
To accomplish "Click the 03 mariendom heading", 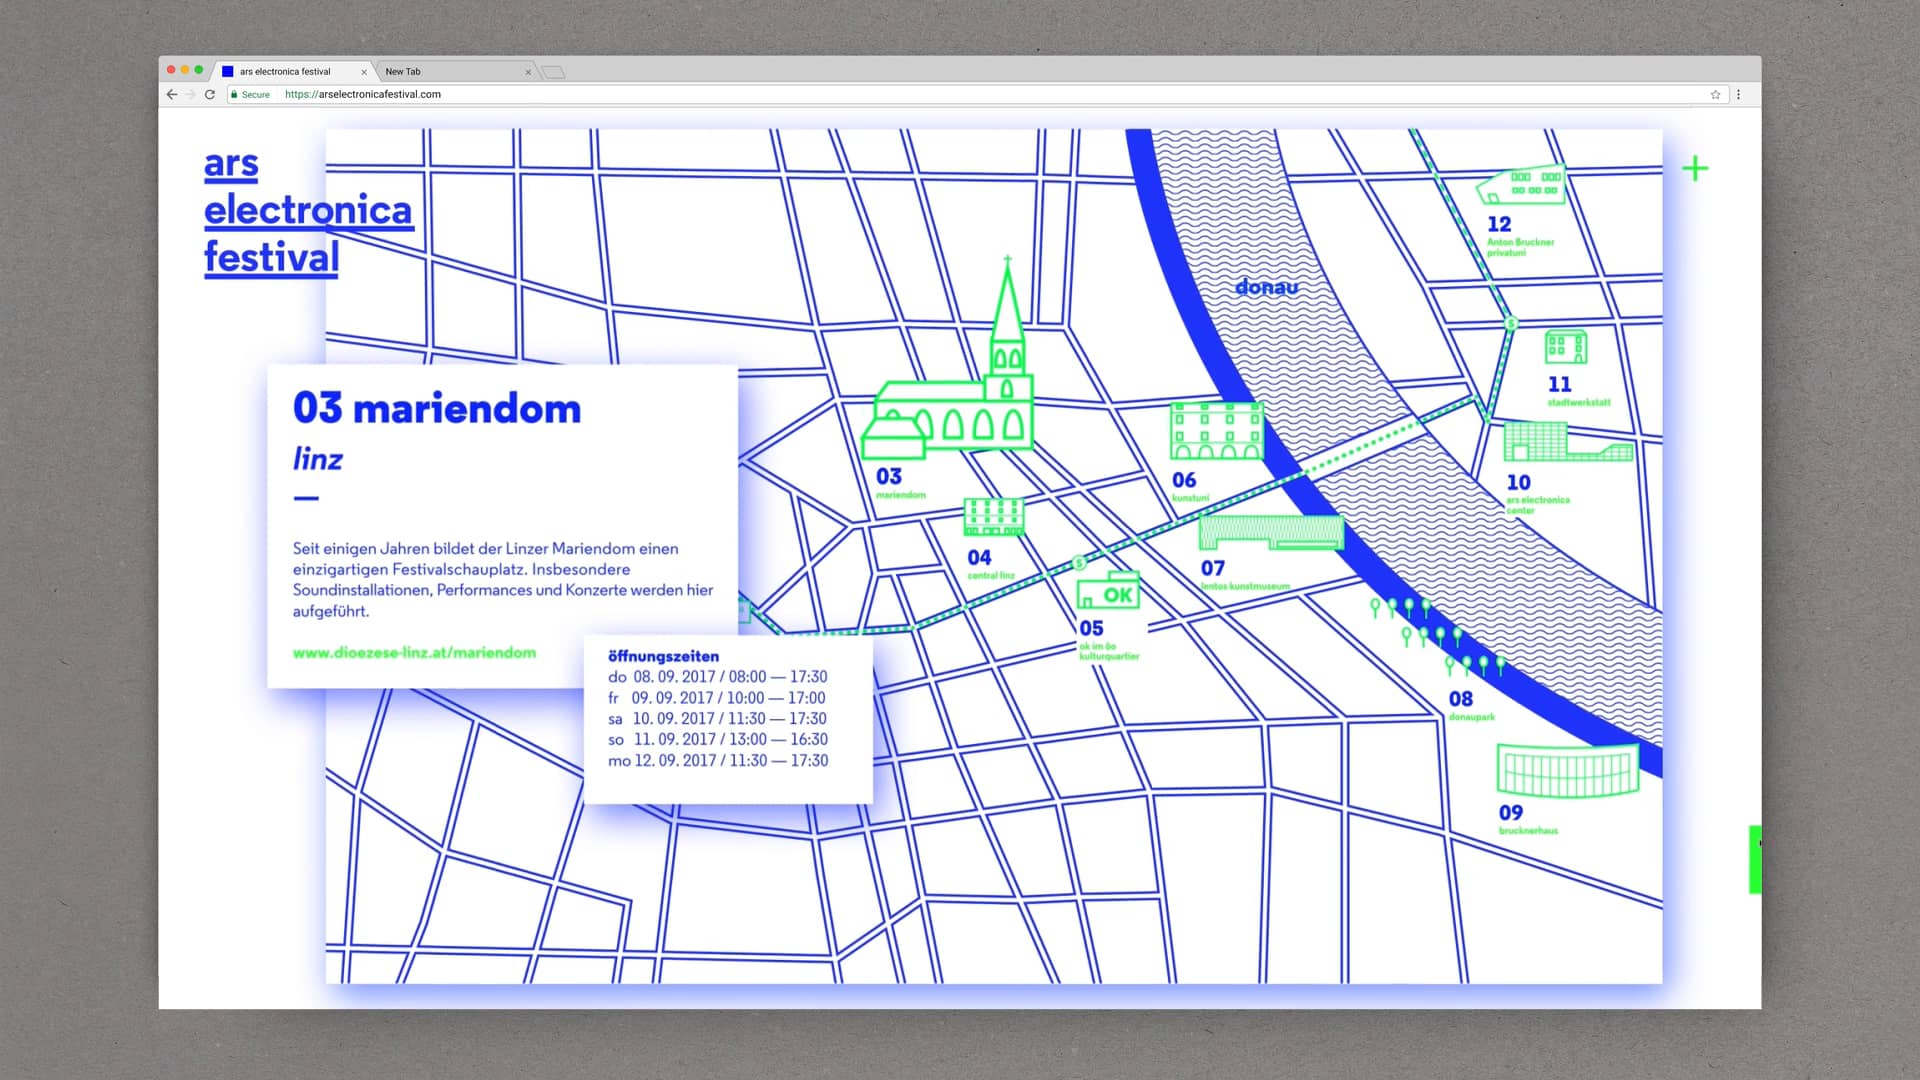I will click(x=437, y=408).
